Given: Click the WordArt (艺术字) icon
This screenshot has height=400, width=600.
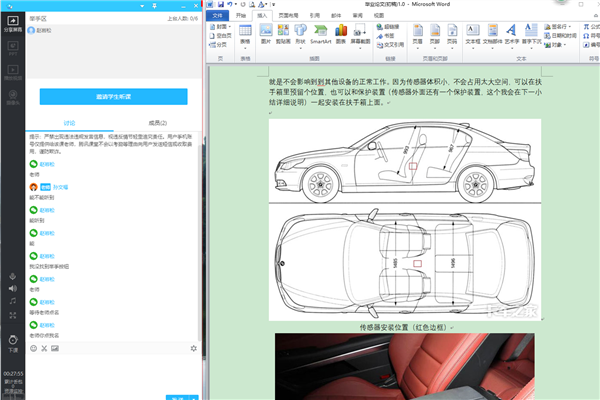Looking at the screenshot, I should [x=512, y=34].
